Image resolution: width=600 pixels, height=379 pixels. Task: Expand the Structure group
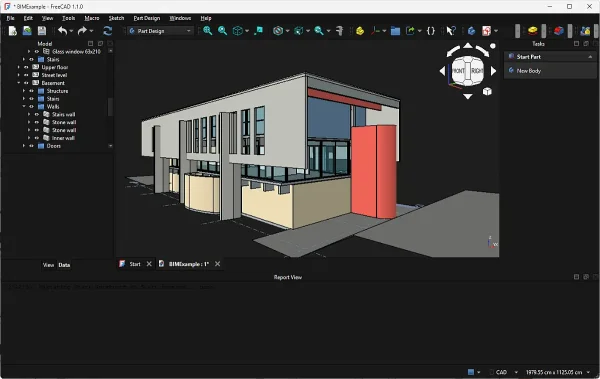[24, 91]
